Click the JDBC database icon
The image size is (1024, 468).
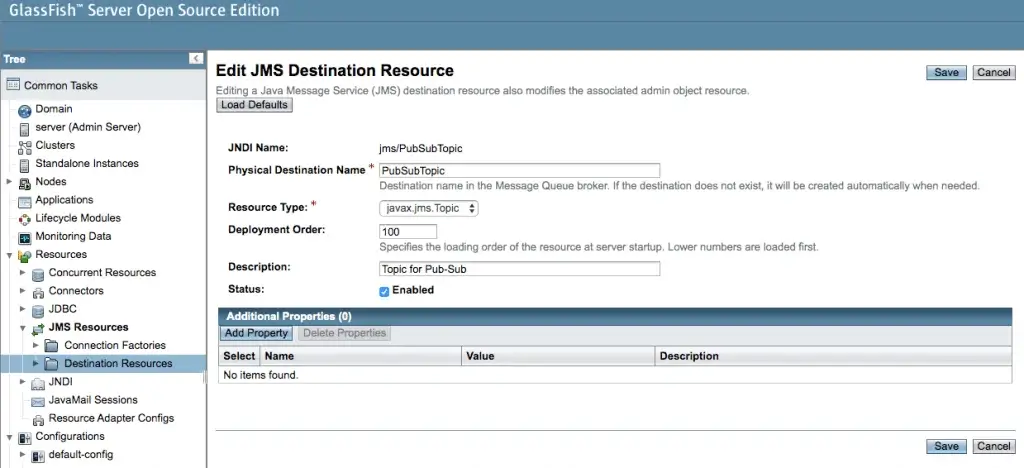[x=38, y=310]
